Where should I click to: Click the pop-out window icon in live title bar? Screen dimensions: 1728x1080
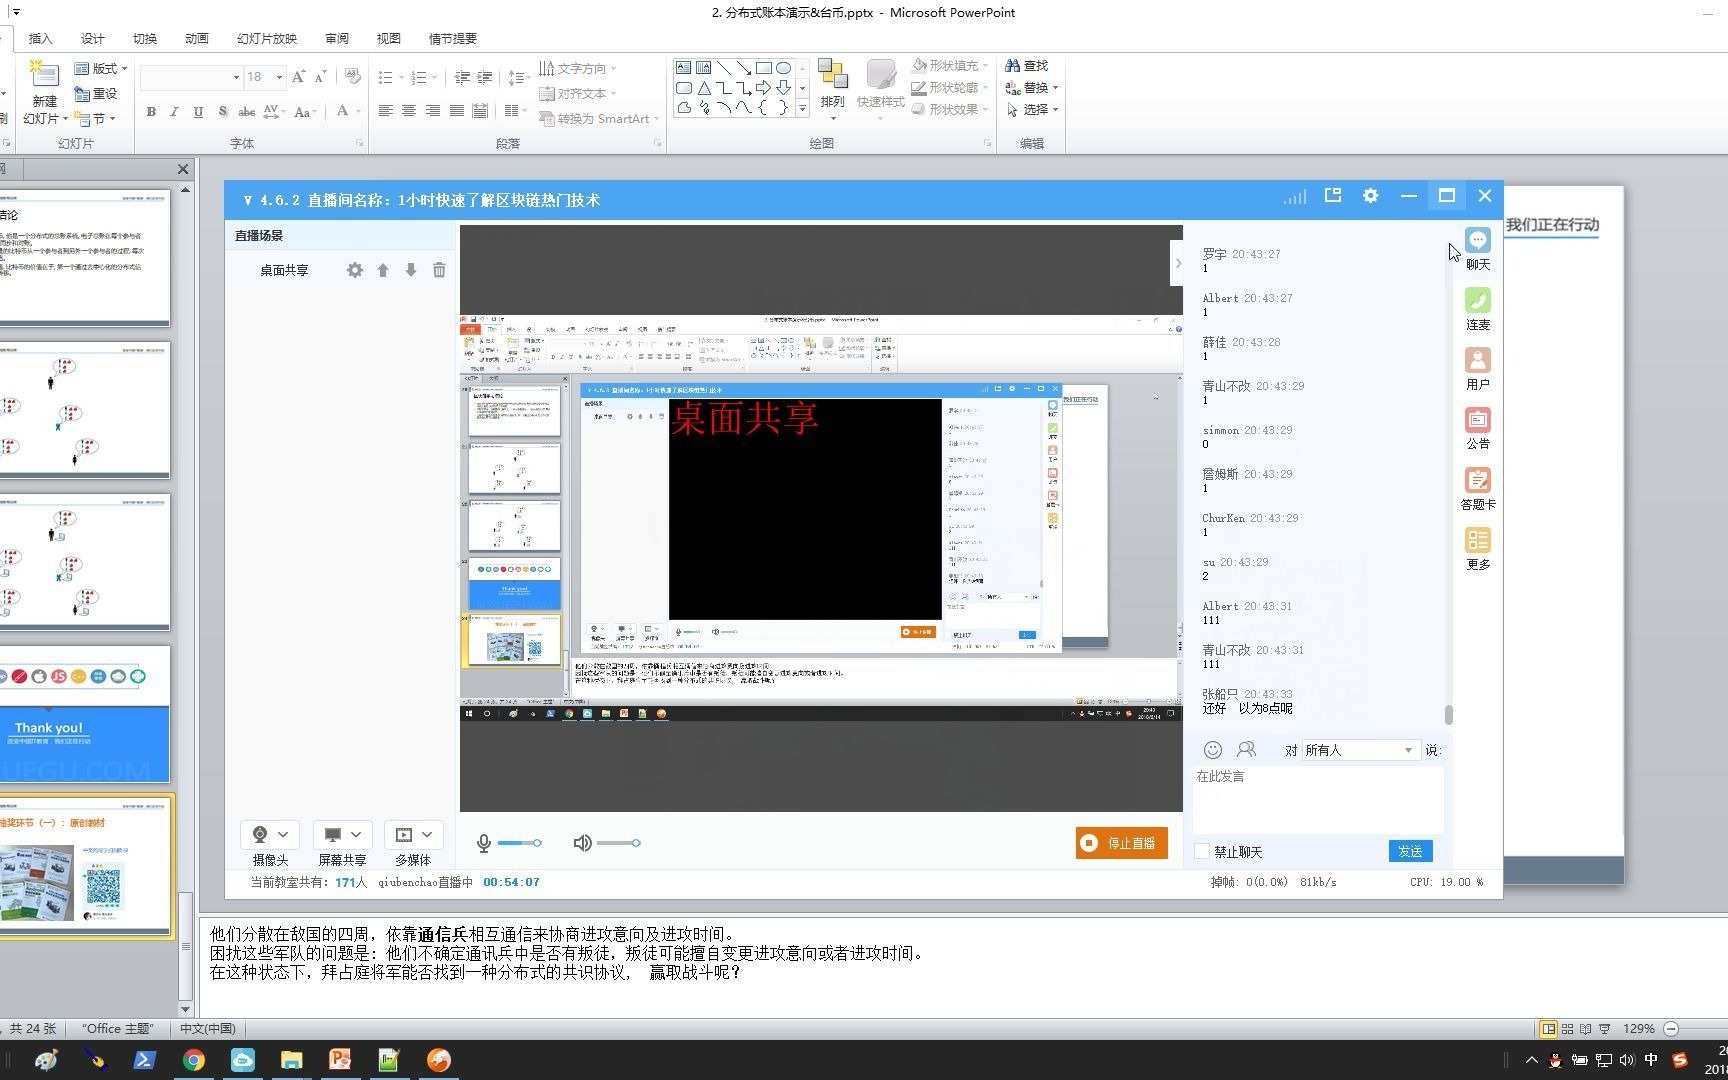pos(1333,196)
